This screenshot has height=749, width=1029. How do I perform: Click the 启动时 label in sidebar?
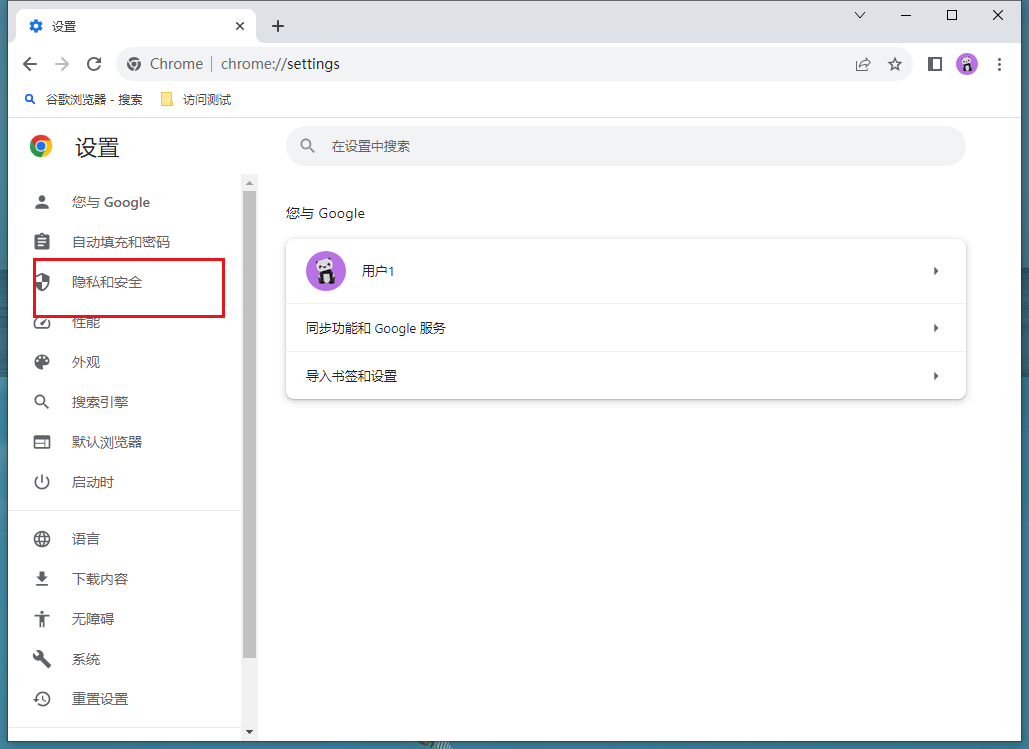[93, 482]
